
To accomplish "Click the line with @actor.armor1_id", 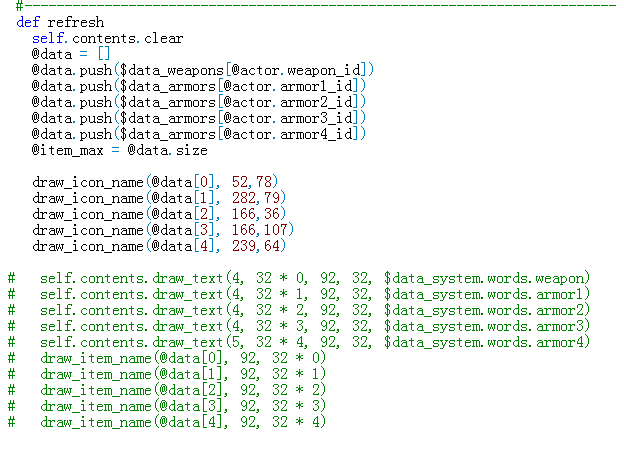I will pyautogui.click(x=199, y=86).
